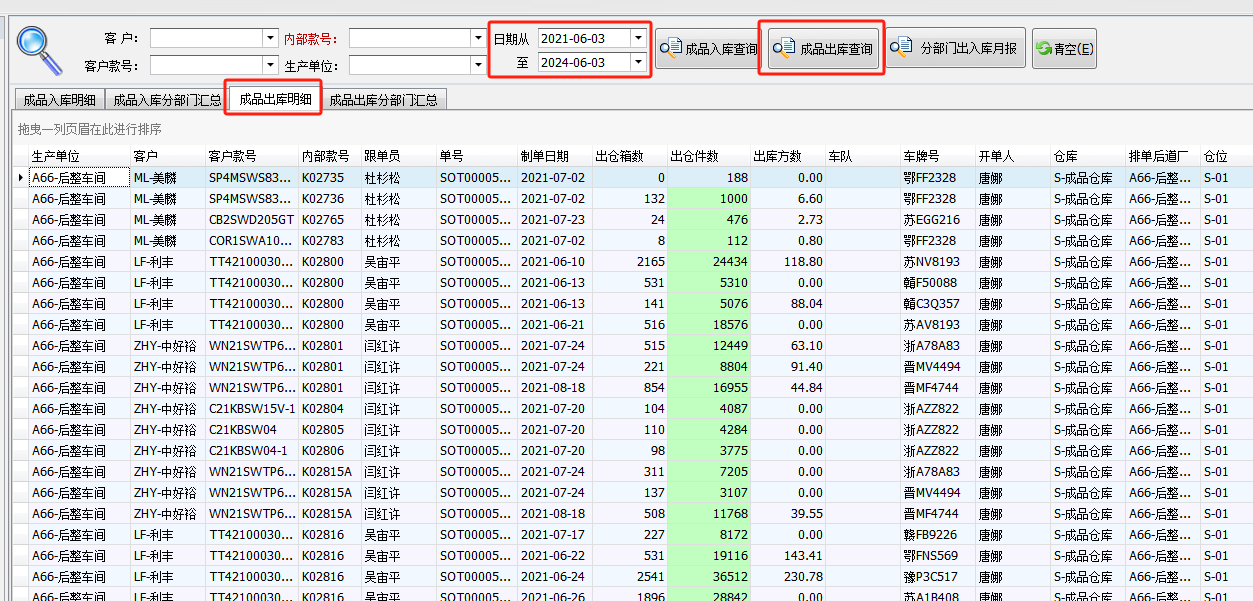This screenshot has width=1253, height=601.
Task: Sort by the 出库方数 column header
Action: point(788,156)
